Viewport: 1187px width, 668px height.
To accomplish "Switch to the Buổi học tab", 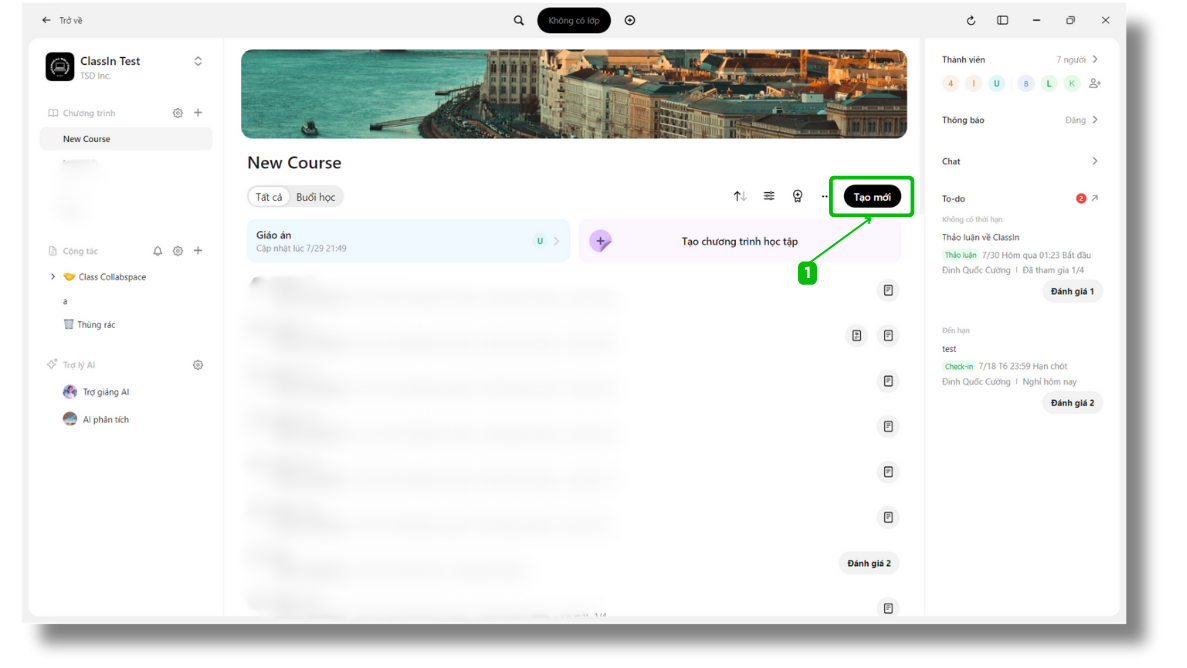I will point(315,197).
